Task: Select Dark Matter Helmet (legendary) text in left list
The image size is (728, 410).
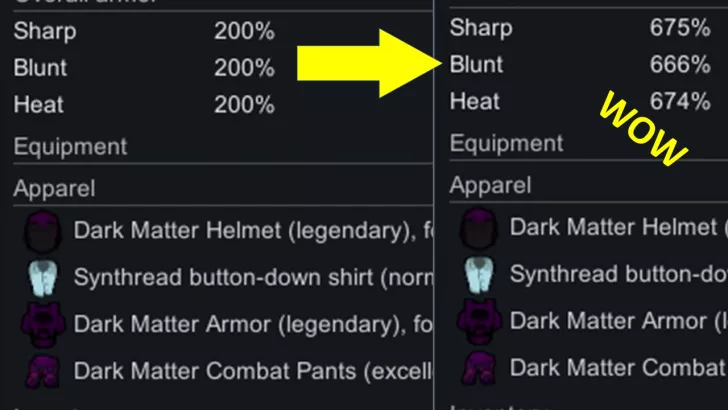Action: coord(242,231)
